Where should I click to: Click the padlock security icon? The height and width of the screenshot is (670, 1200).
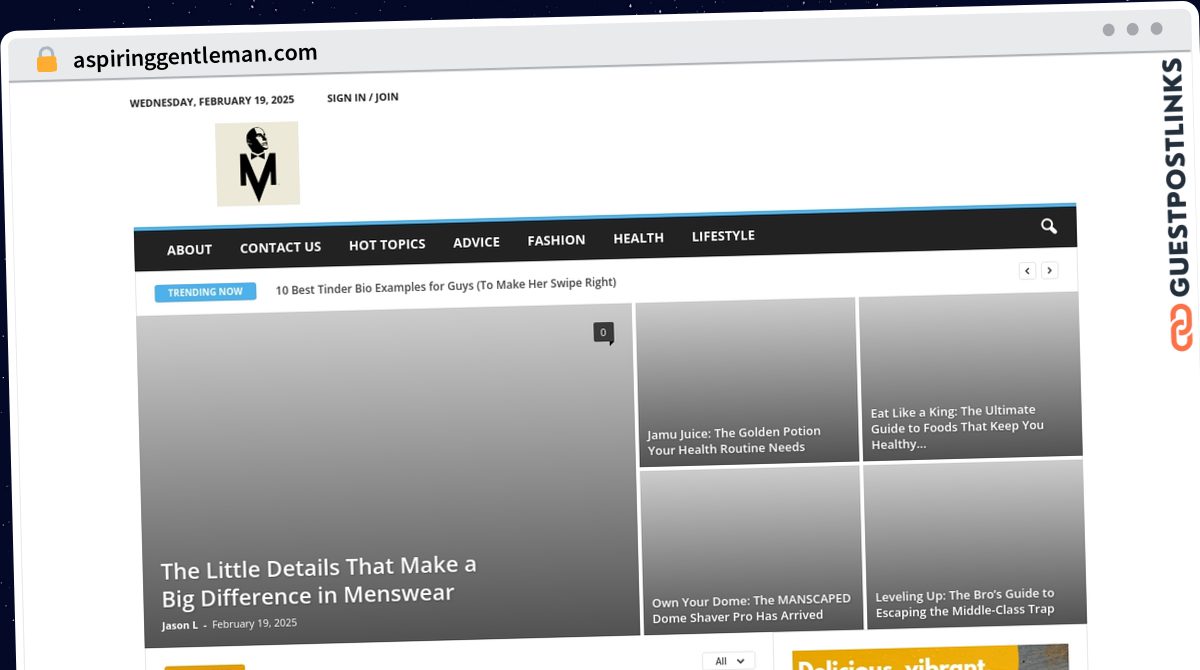pos(46,60)
